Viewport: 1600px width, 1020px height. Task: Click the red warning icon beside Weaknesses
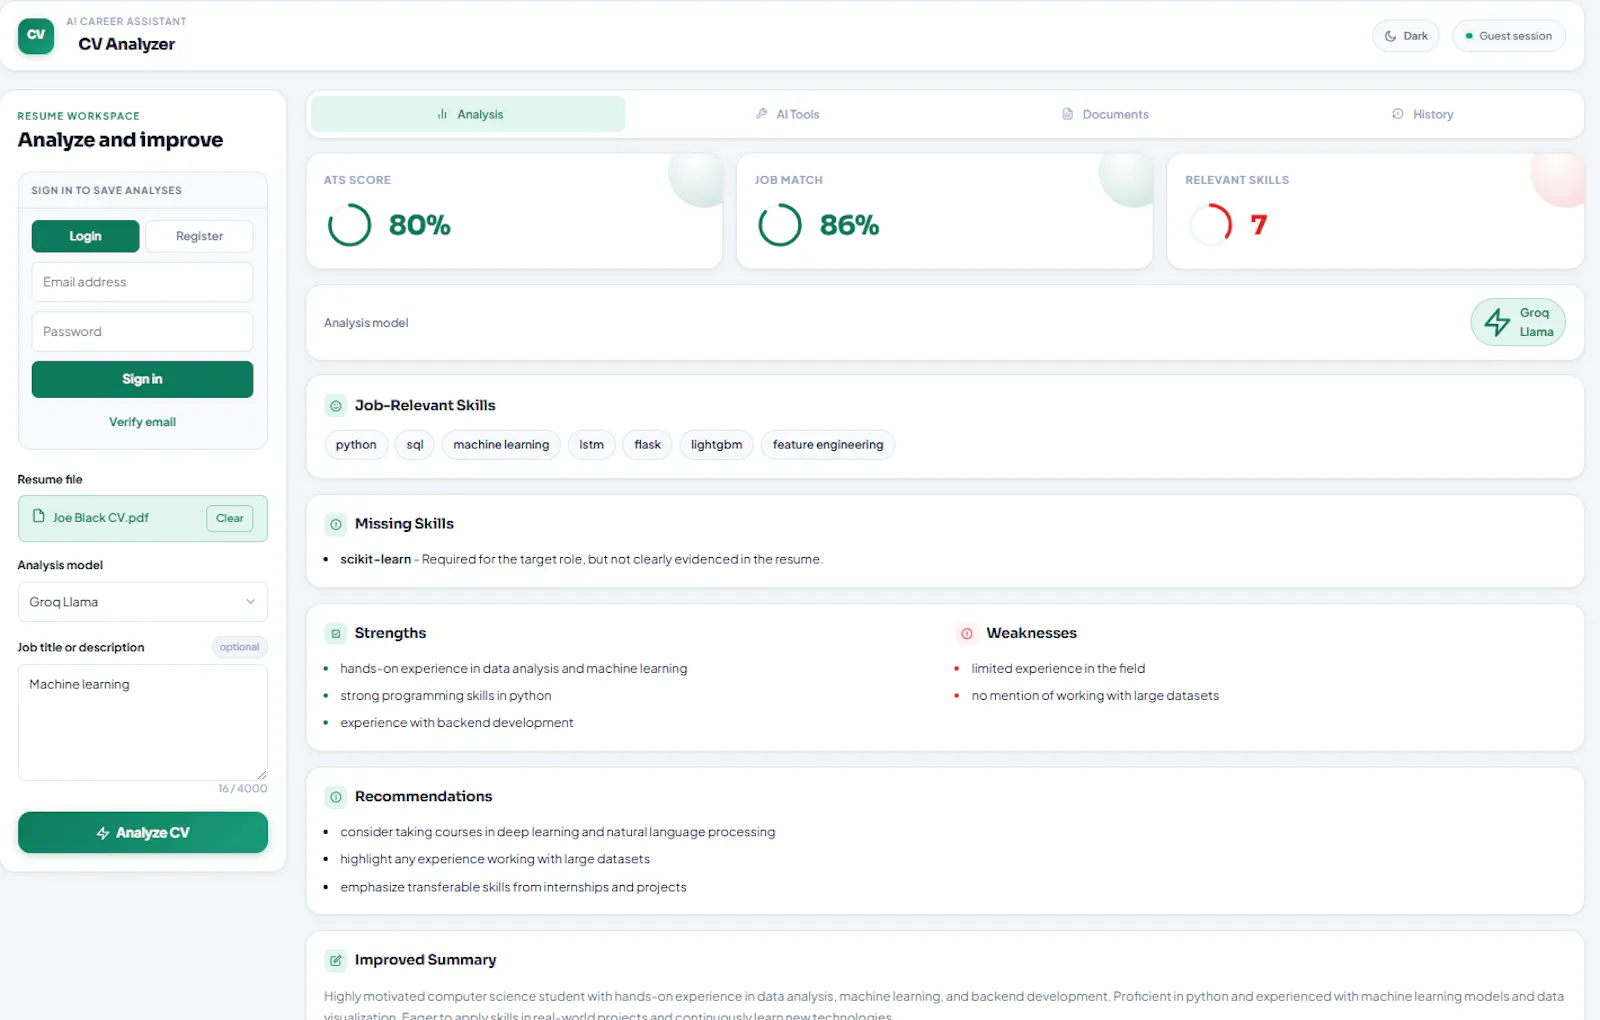coord(967,633)
